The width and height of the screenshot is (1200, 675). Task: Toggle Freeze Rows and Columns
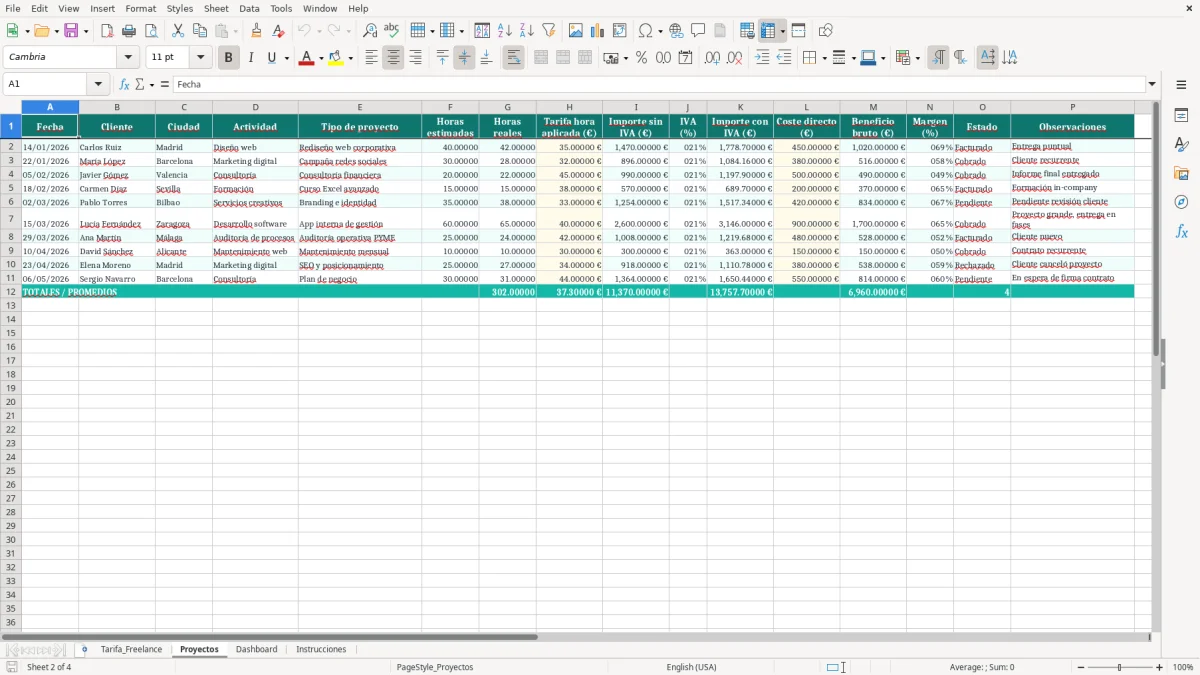(768, 31)
